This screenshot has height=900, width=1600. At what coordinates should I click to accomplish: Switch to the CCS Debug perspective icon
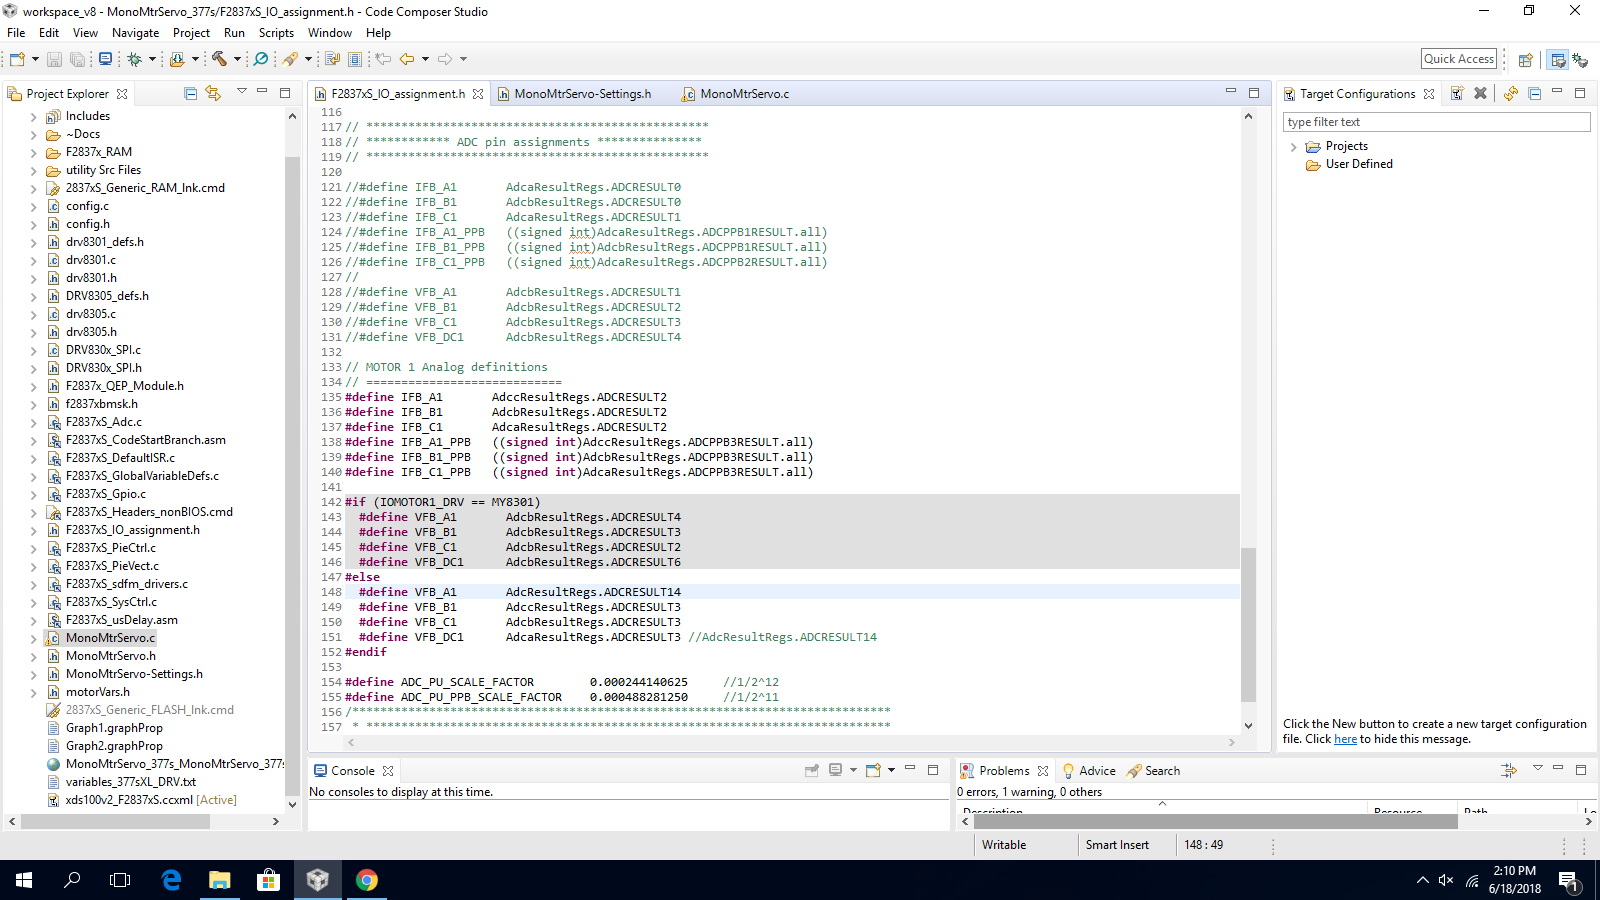pos(1580,60)
